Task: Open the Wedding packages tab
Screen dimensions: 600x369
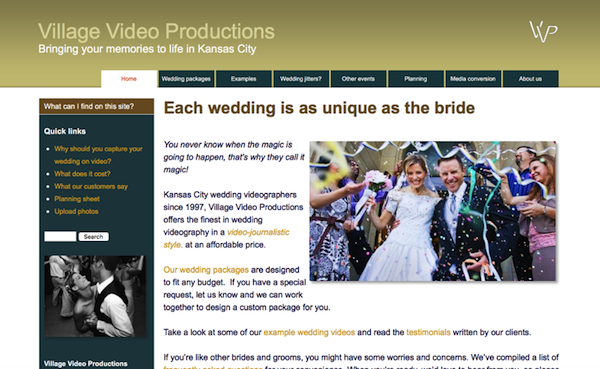Action: click(x=186, y=79)
